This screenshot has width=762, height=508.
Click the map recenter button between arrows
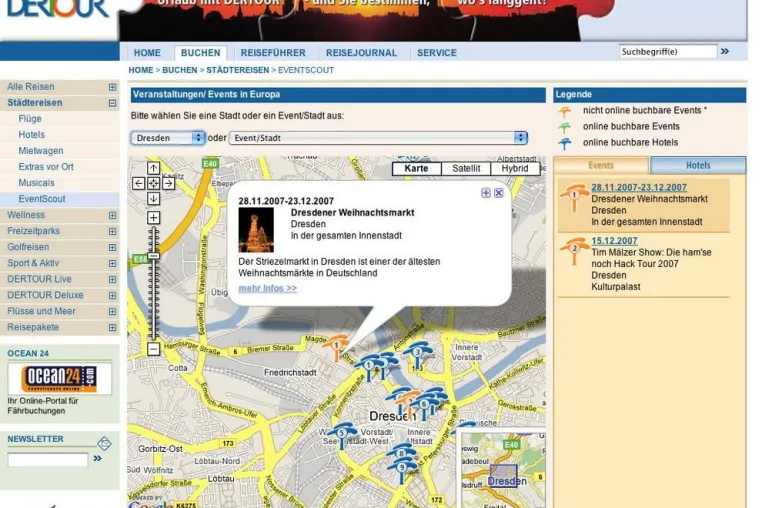tap(153, 183)
